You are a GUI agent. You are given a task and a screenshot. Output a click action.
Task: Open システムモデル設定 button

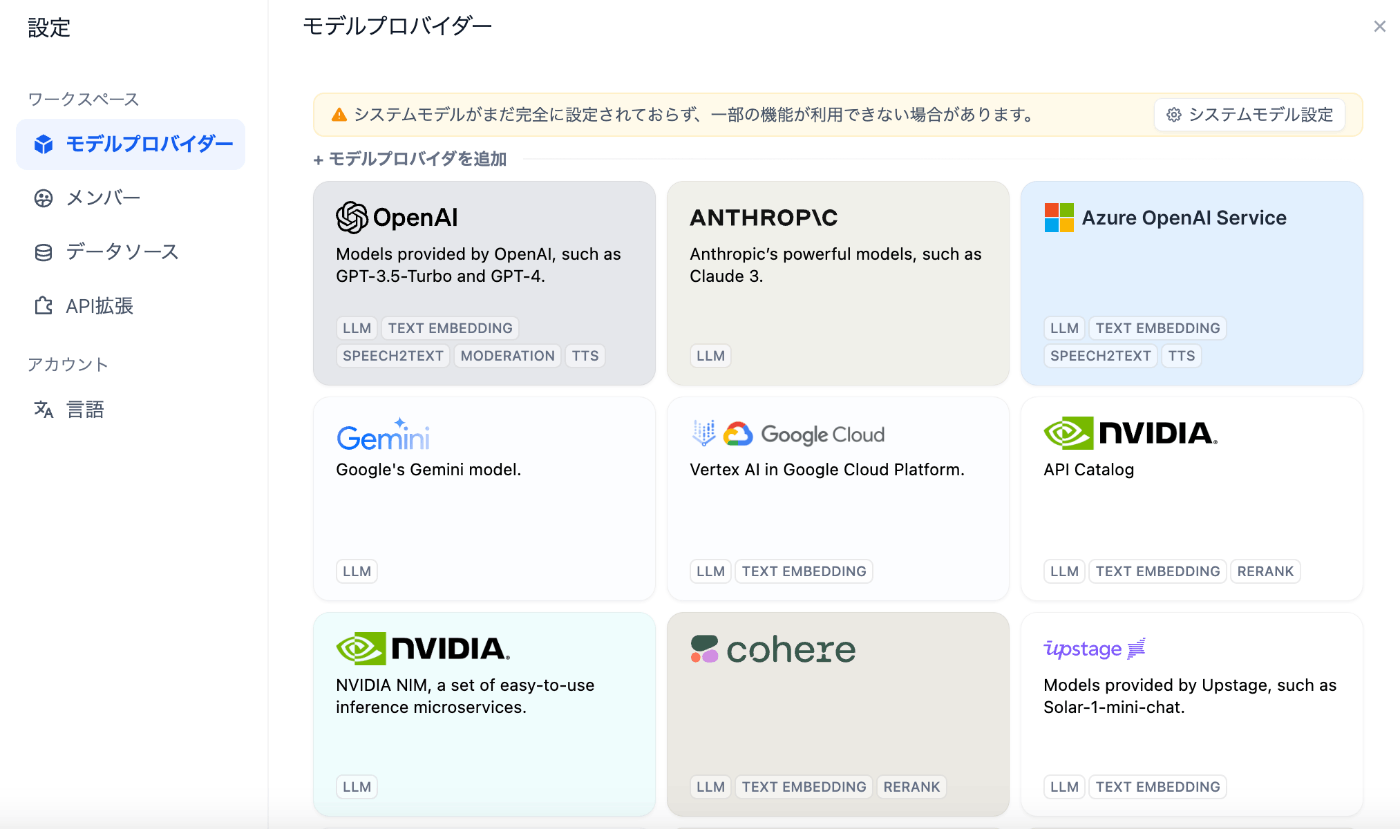1249,115
